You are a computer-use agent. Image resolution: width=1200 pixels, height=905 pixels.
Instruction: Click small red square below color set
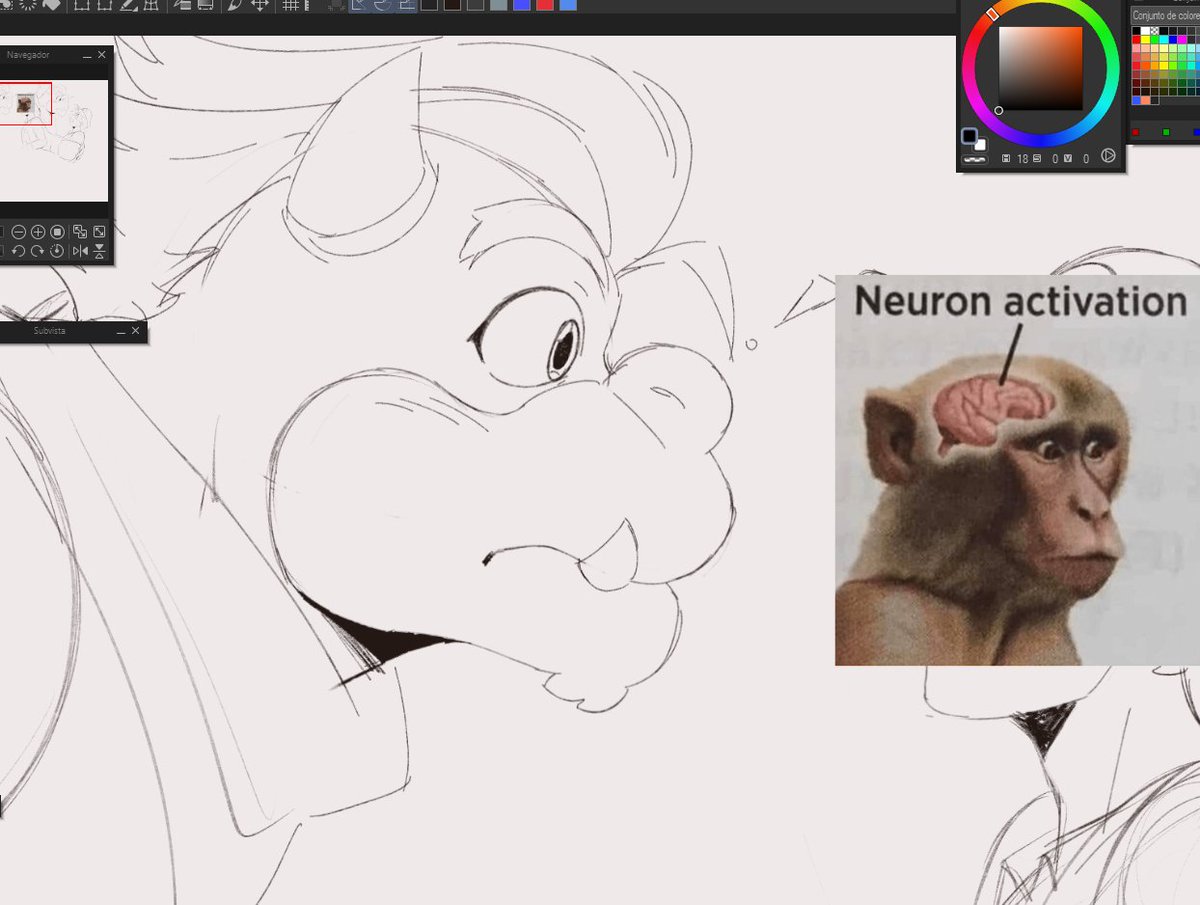[x=1136, y=132]
